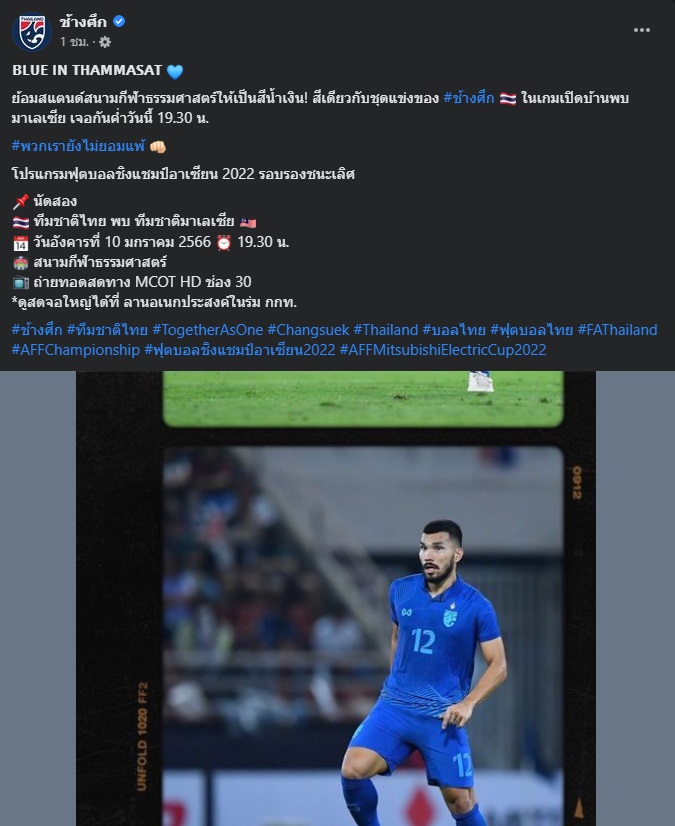Open the #Thailand hashtag
675x826 pixels.
coord(386,330)
